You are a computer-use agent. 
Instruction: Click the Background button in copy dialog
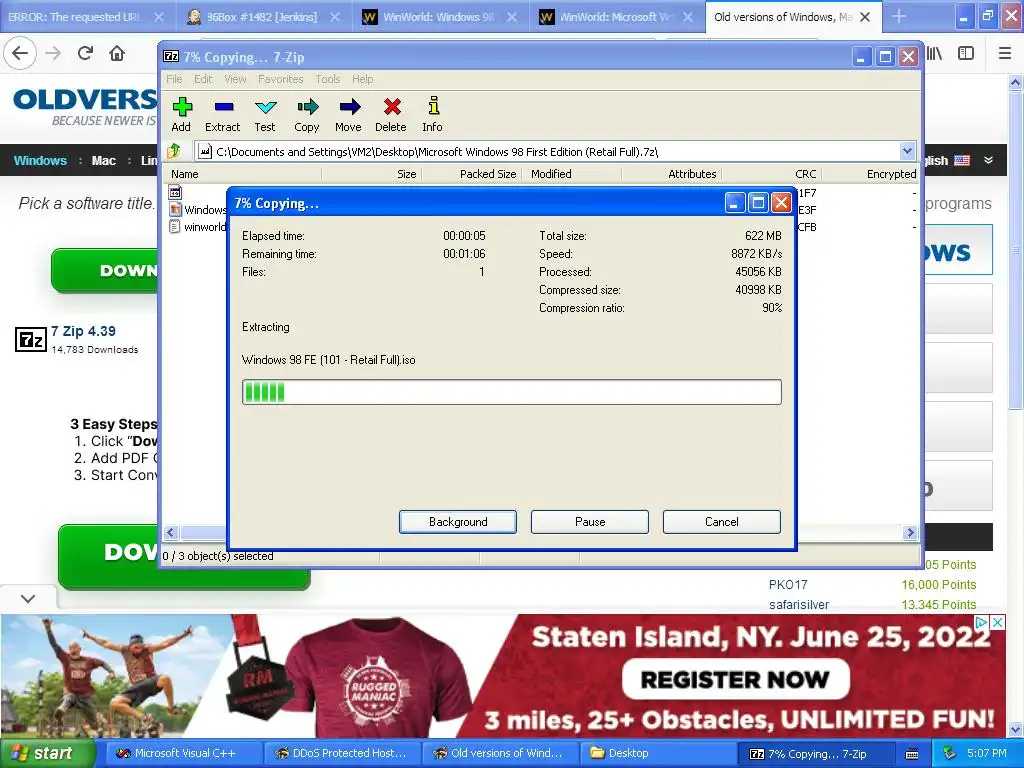point(458,522)
